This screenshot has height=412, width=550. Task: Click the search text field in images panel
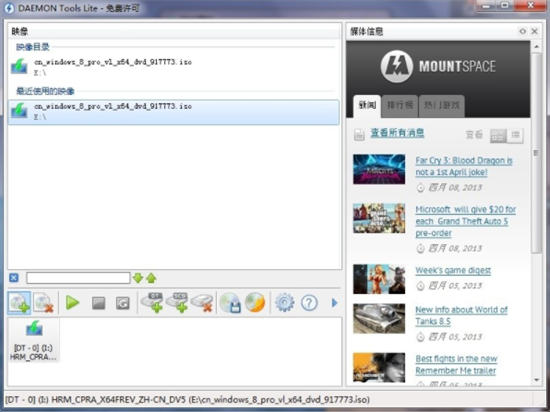coord(78,278)
